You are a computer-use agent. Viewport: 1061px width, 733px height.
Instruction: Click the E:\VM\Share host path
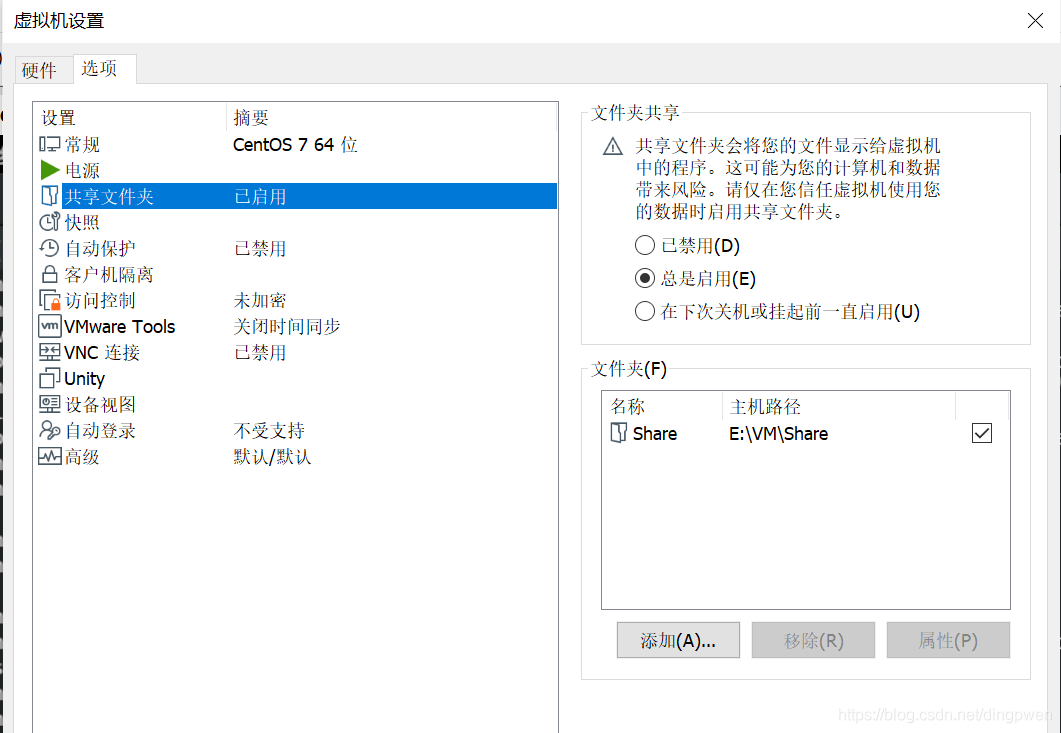coord(779,433)
